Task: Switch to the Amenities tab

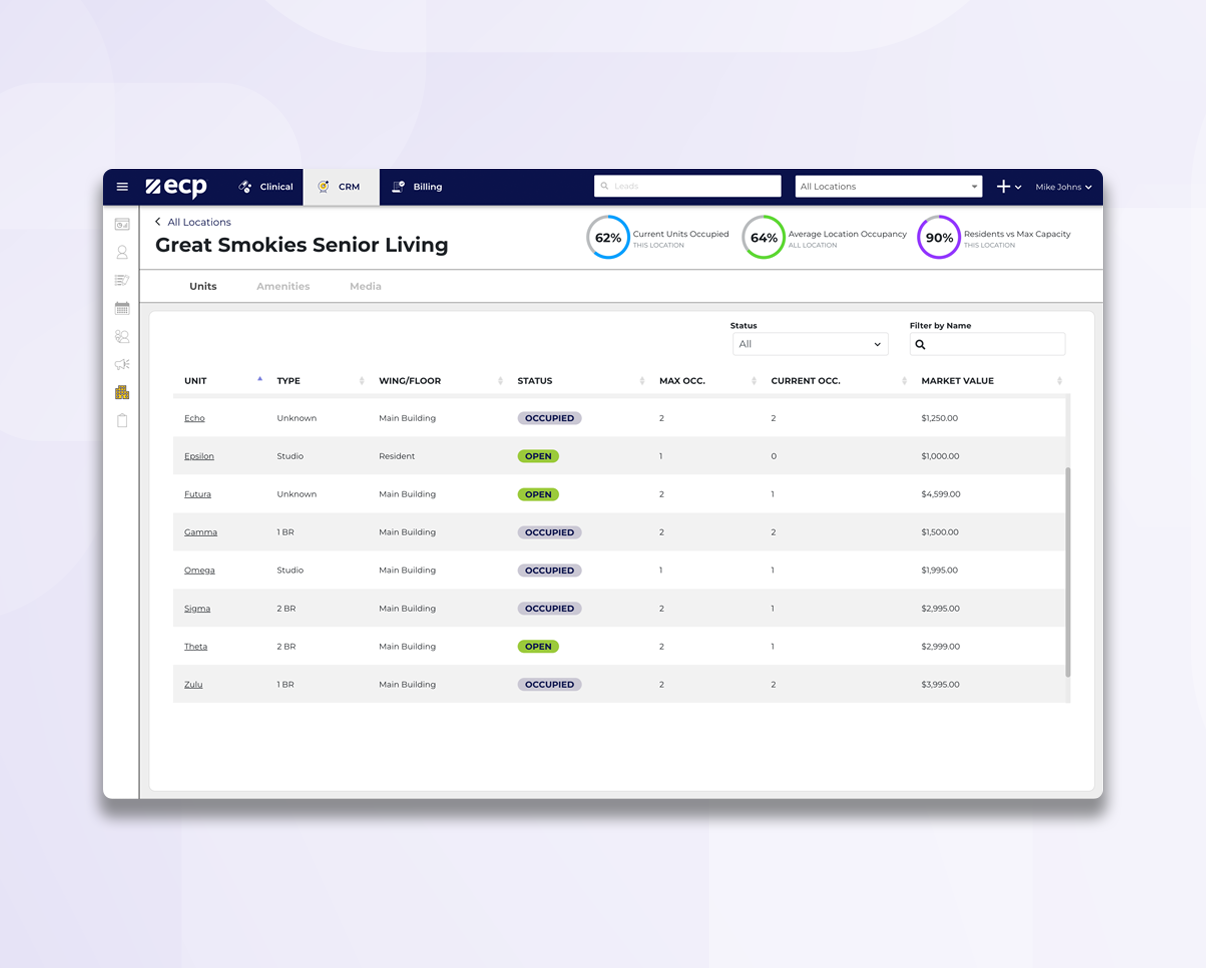Action: (283, 285)
